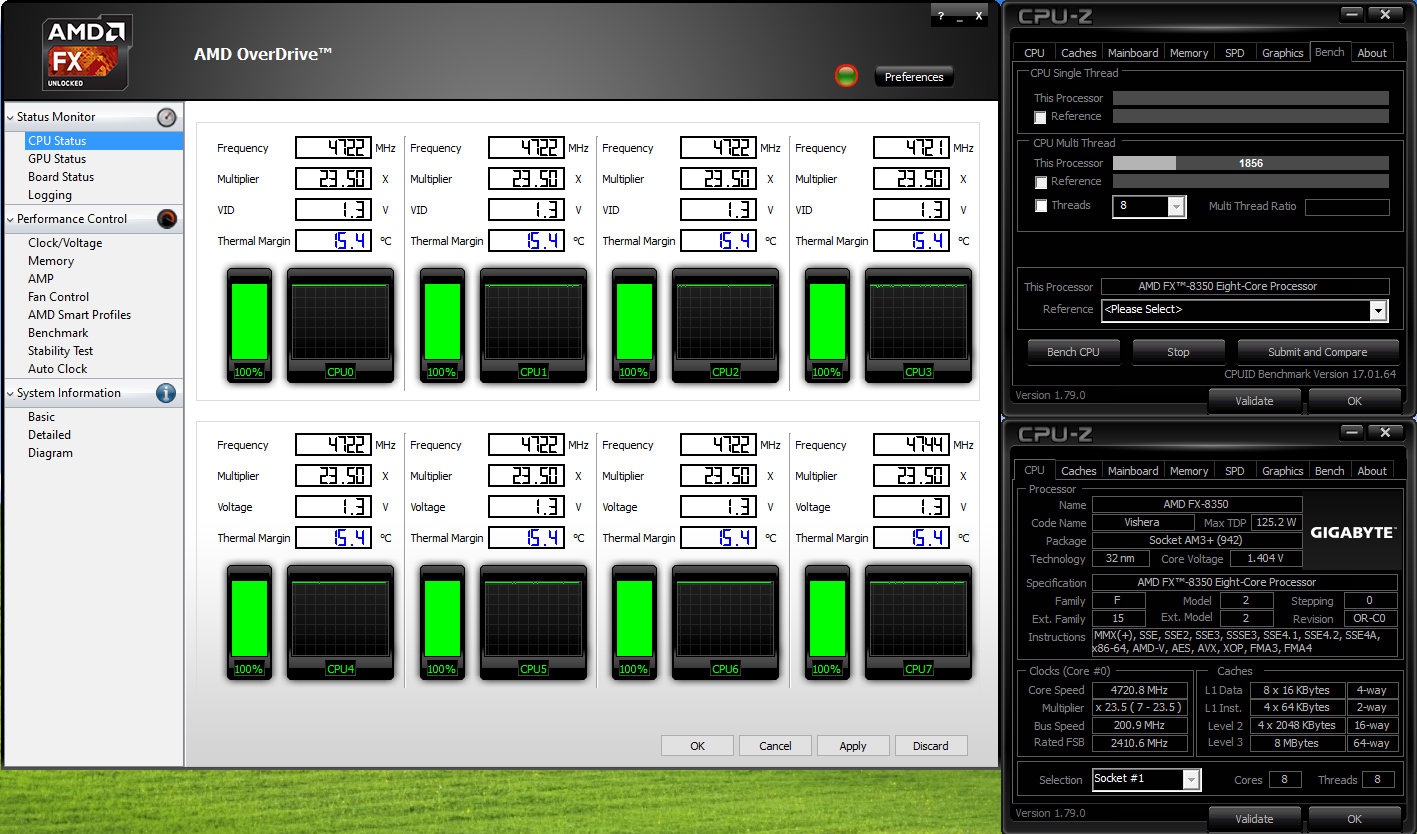
Task: Click the Core Voltage 1.404 V value
Action: 1266,559
